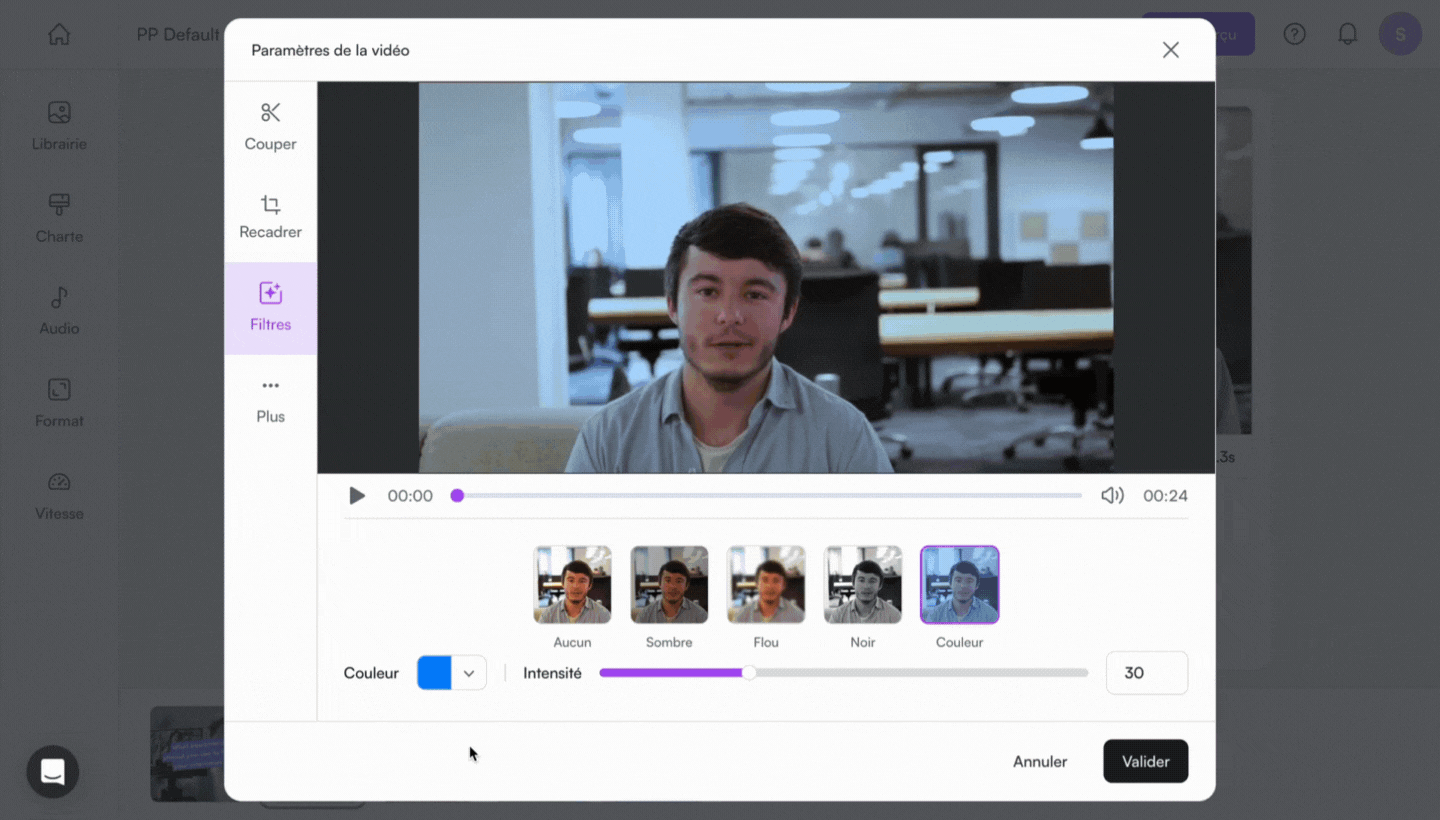The width and height of the screenshot is (1440, 820).
Task: Click Annuler to cancel changes
Action: [1040, 762]
